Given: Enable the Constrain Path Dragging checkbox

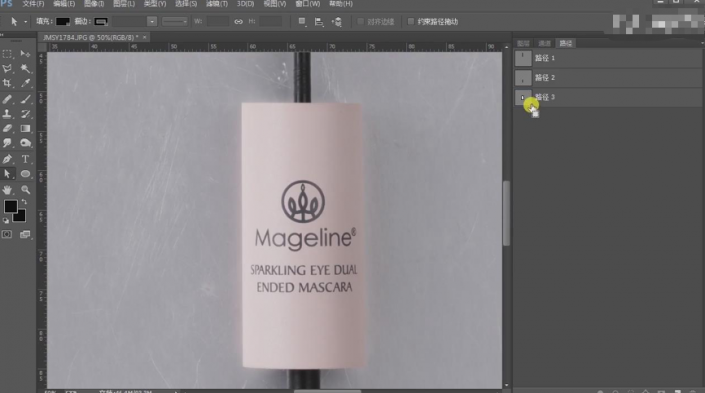Looking at the screenshot, I should pos(411,22).
